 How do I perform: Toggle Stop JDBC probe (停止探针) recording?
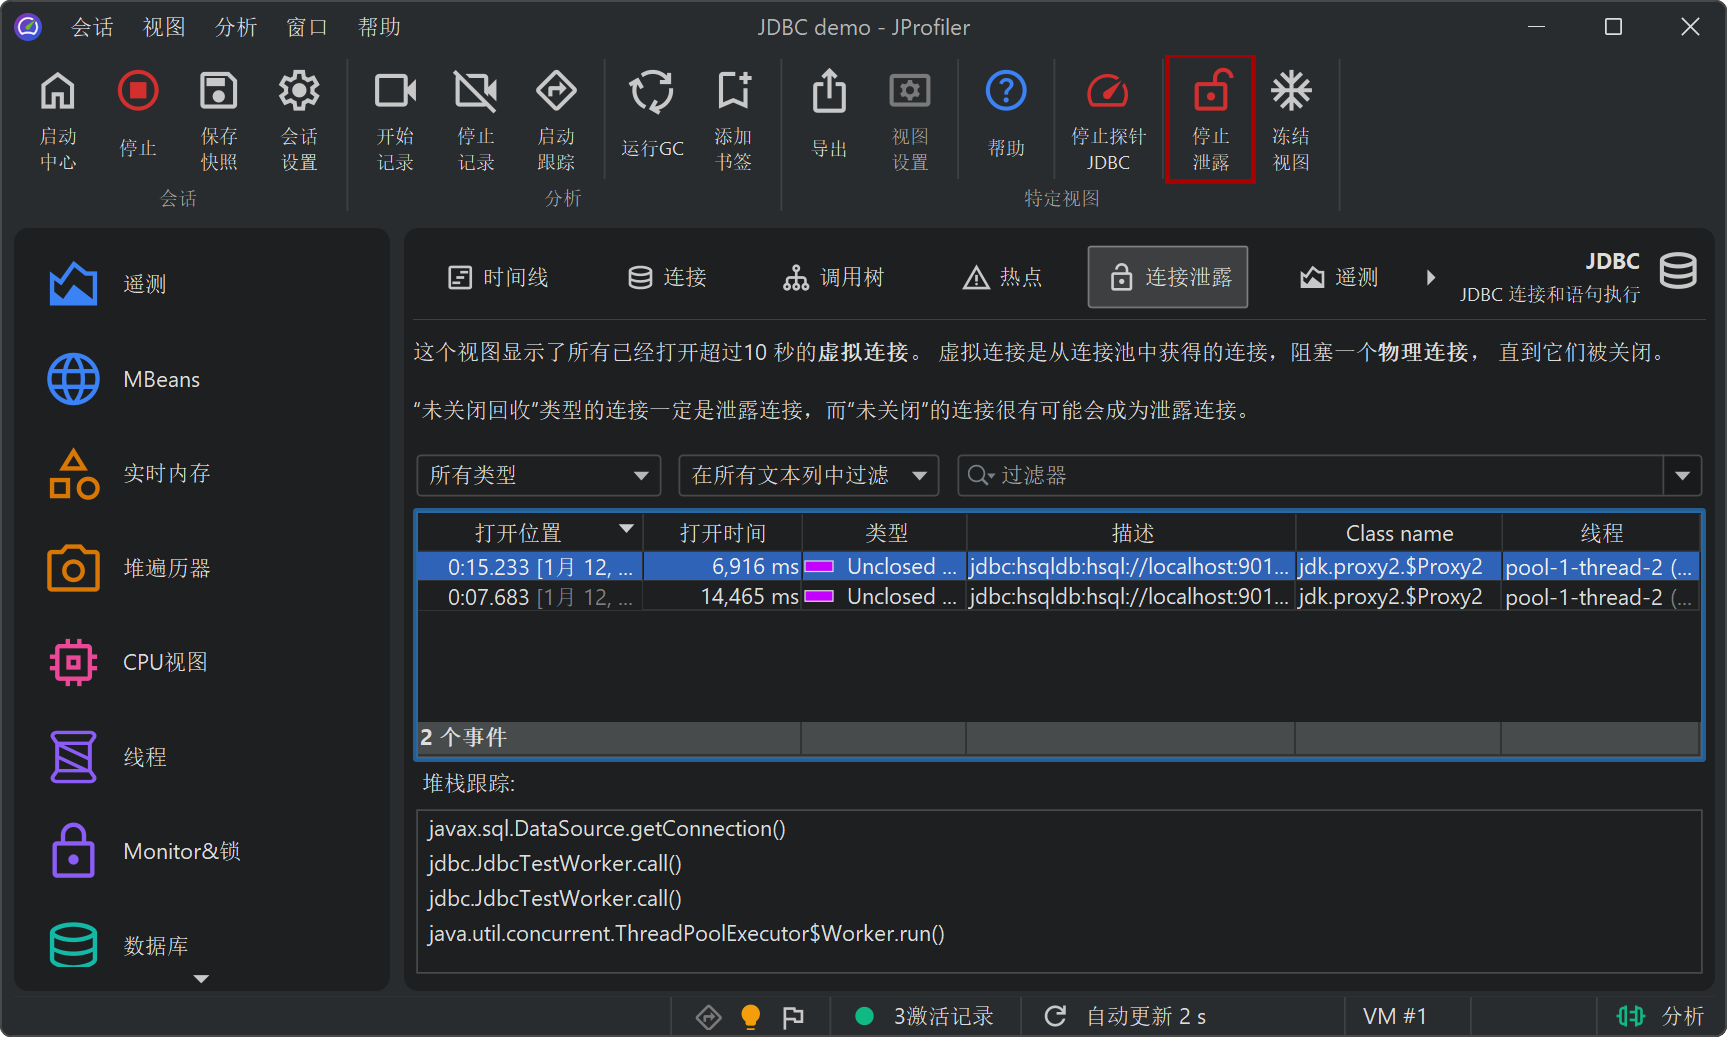coord(1108,93)
